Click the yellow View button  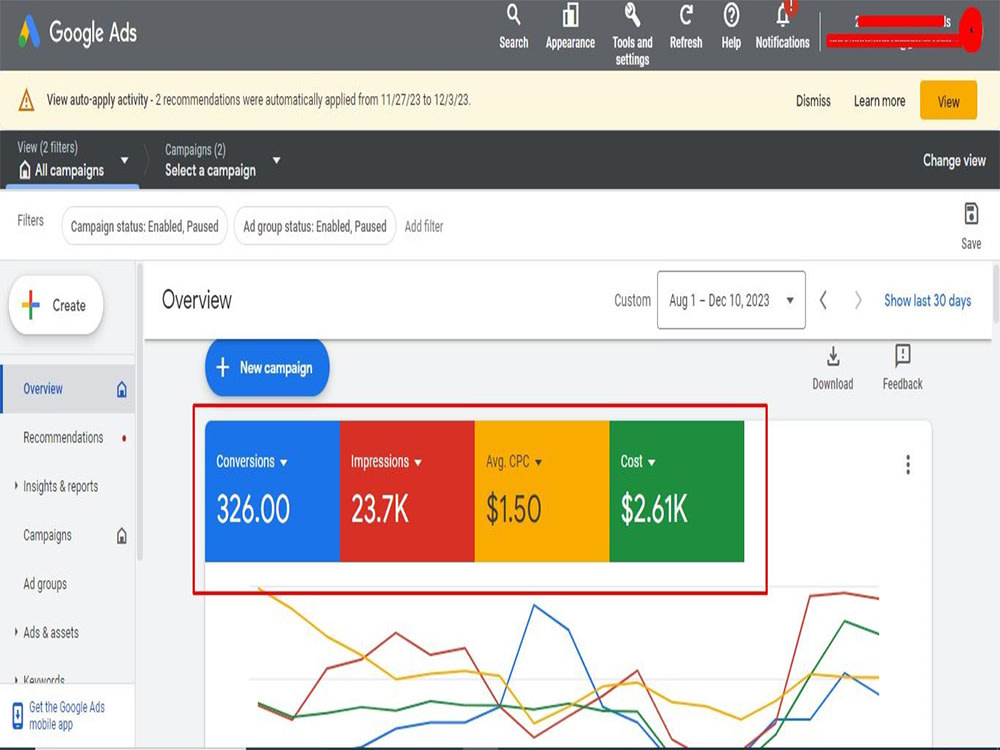tap(948, 101)
